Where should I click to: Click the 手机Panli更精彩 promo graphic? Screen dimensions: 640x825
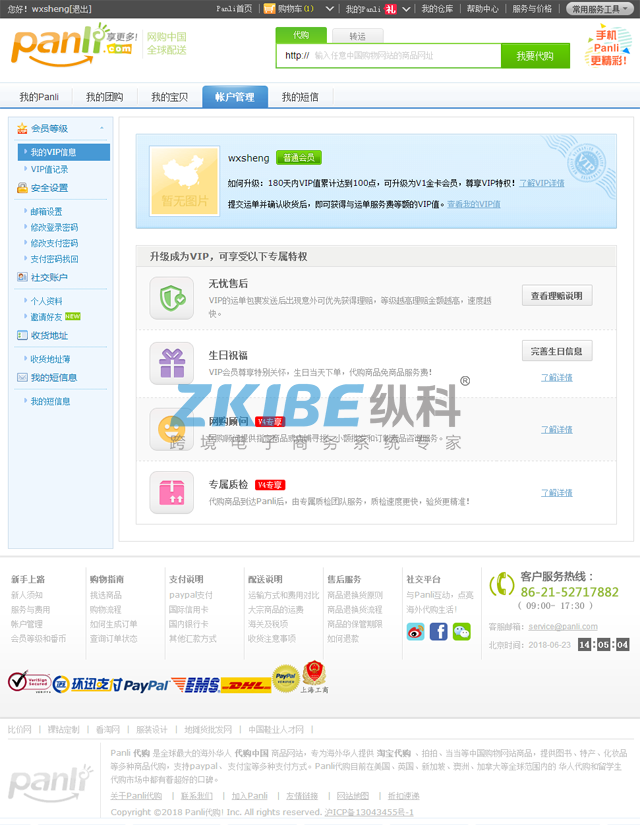tap(607, 47)
